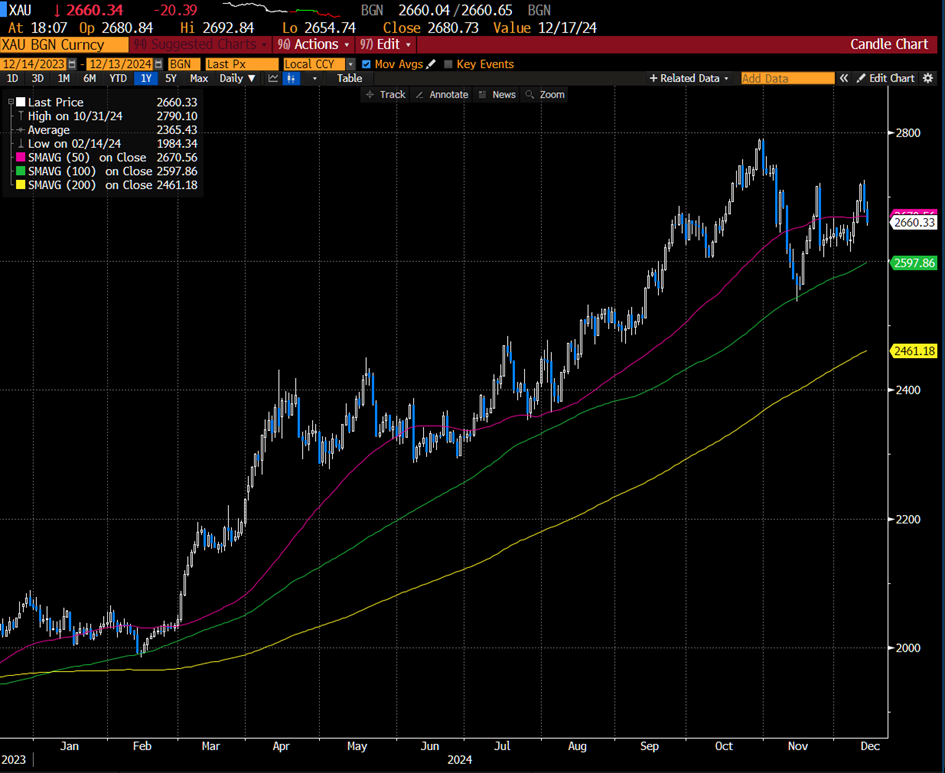
Task: Click the intraday sparkline in header
Action: click(281, 9)
